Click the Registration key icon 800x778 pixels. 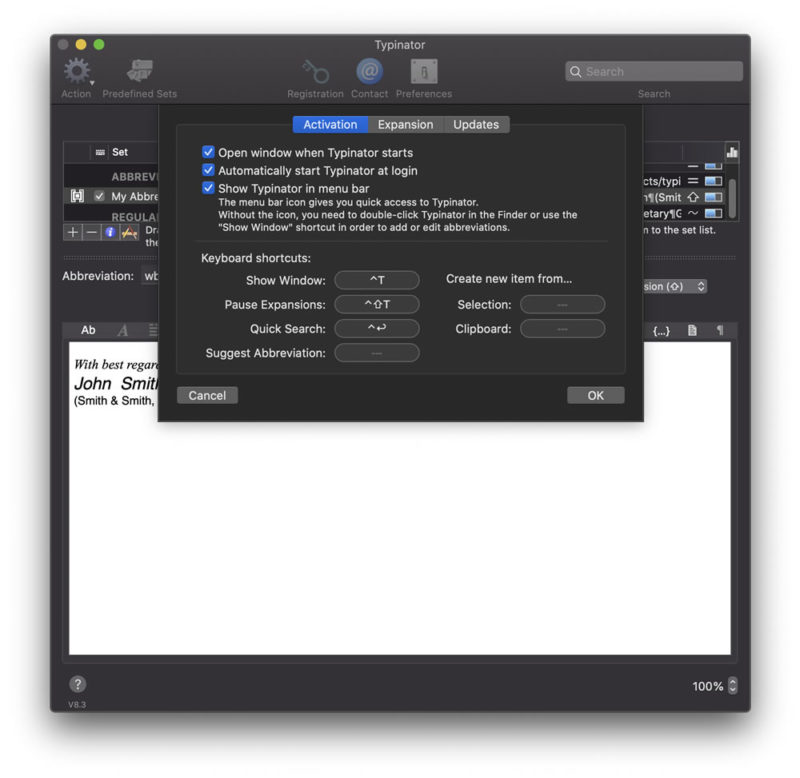click(x=315, y=71)
